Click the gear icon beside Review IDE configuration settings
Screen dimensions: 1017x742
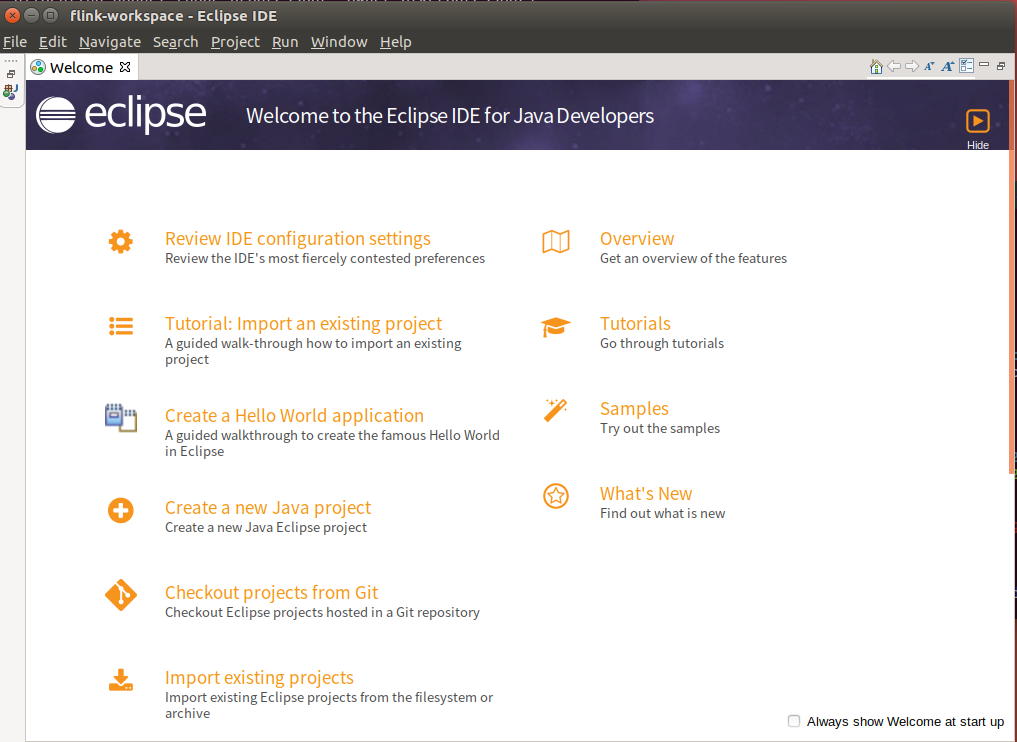120,241
